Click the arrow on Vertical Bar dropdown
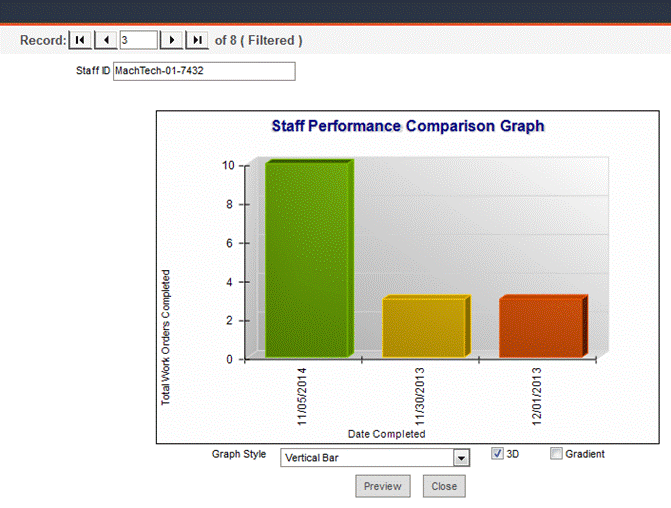Viewport: 671px width, 508px height. 461,458
